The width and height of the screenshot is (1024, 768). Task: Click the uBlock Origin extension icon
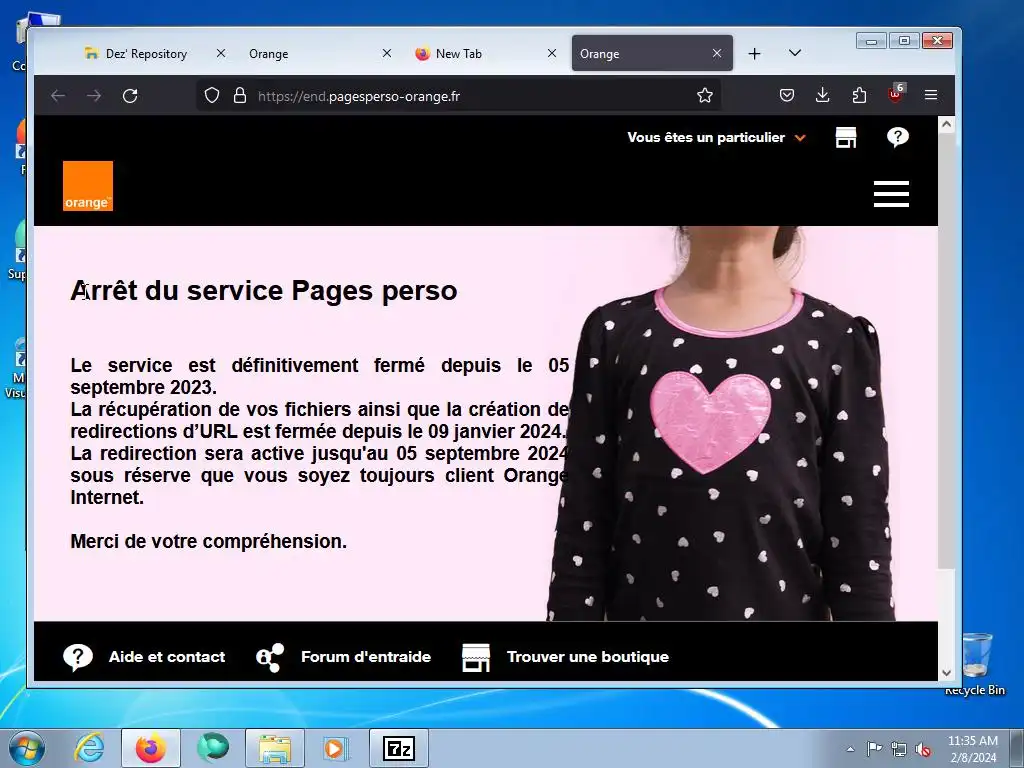895,95
